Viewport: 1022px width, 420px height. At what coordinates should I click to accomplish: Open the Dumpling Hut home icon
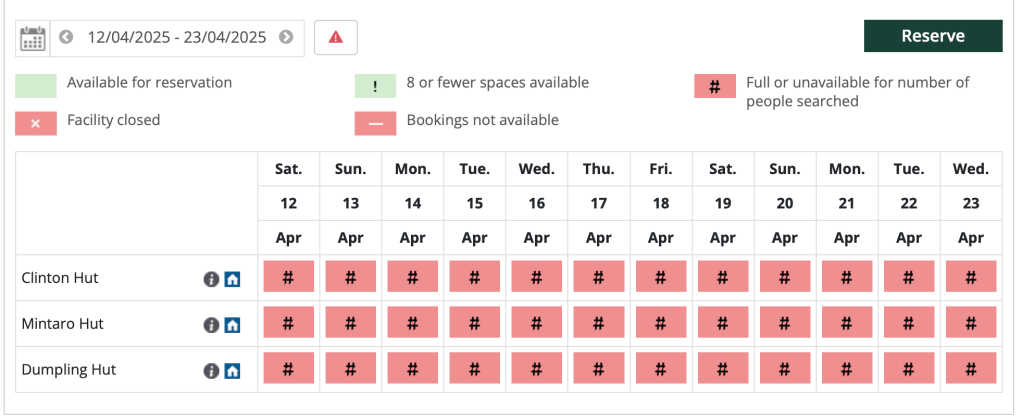tap(232, 371)
